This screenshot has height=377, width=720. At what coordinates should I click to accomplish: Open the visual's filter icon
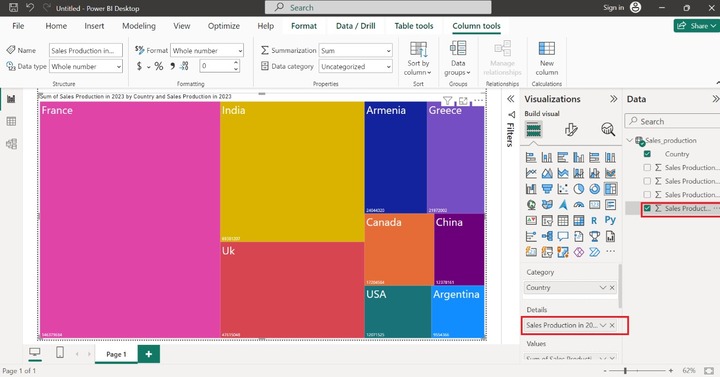[x=447, y=100]
